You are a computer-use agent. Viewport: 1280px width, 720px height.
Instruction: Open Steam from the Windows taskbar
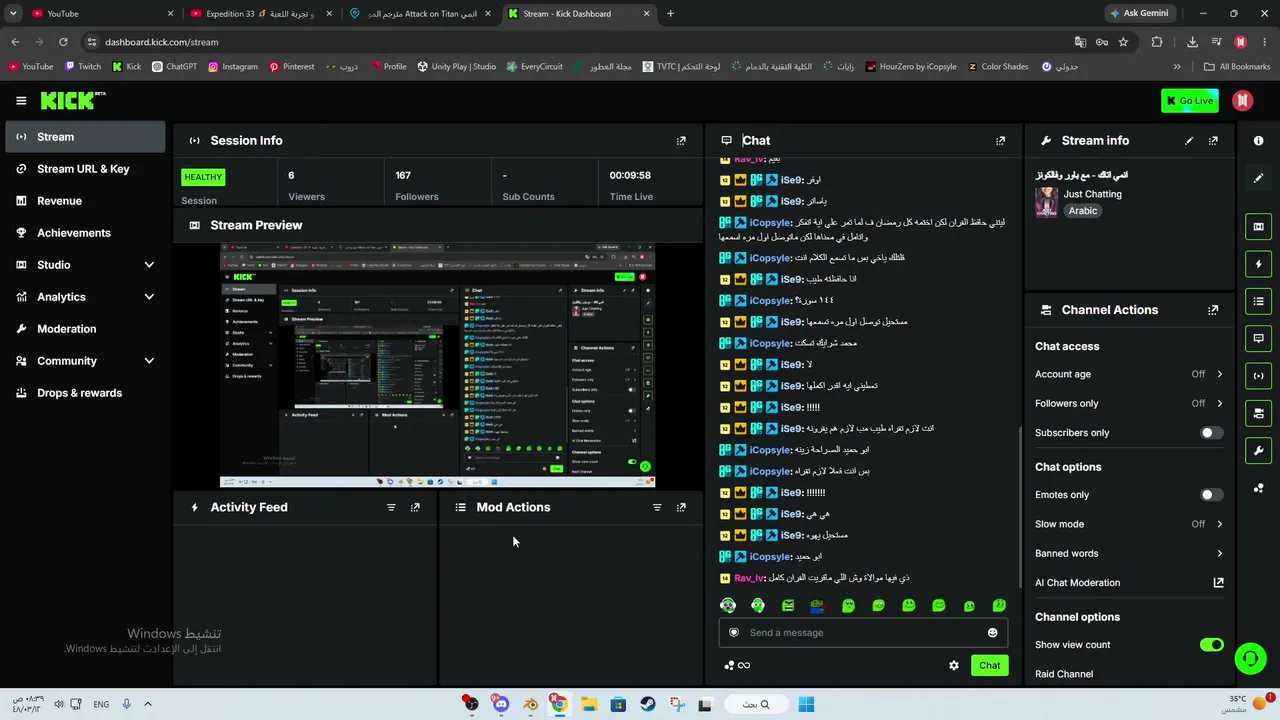[x=648, y=705]
